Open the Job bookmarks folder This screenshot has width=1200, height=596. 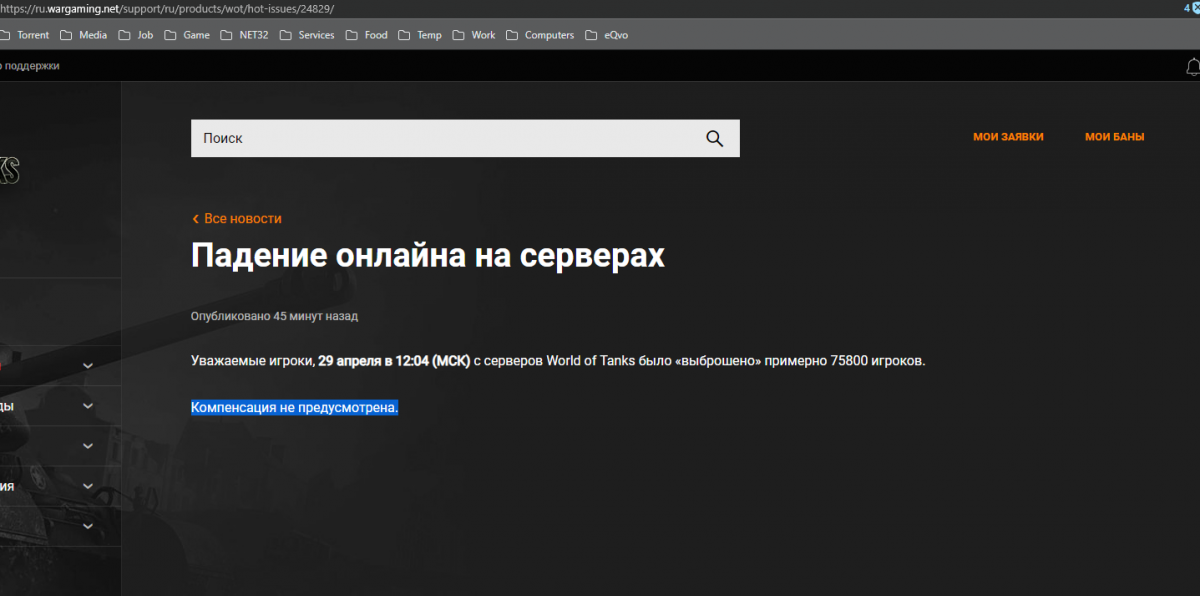click(x=136, y=35)
